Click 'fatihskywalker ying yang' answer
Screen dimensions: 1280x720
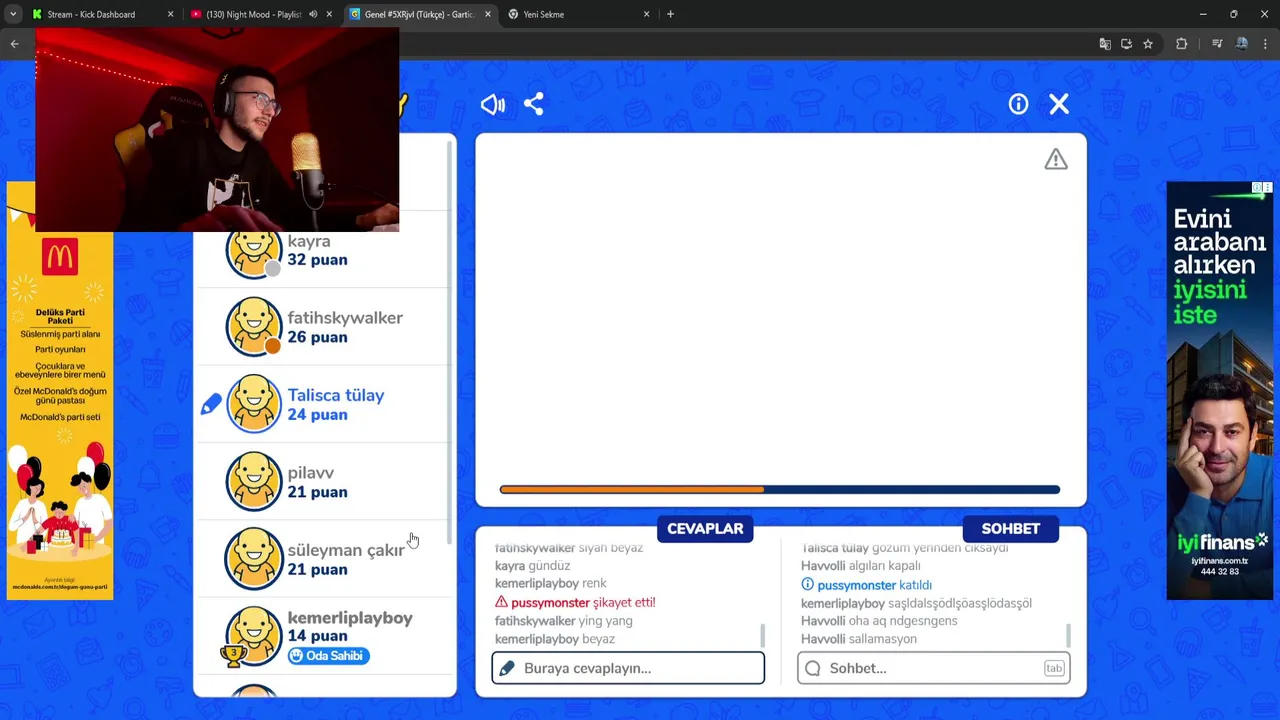564,621
